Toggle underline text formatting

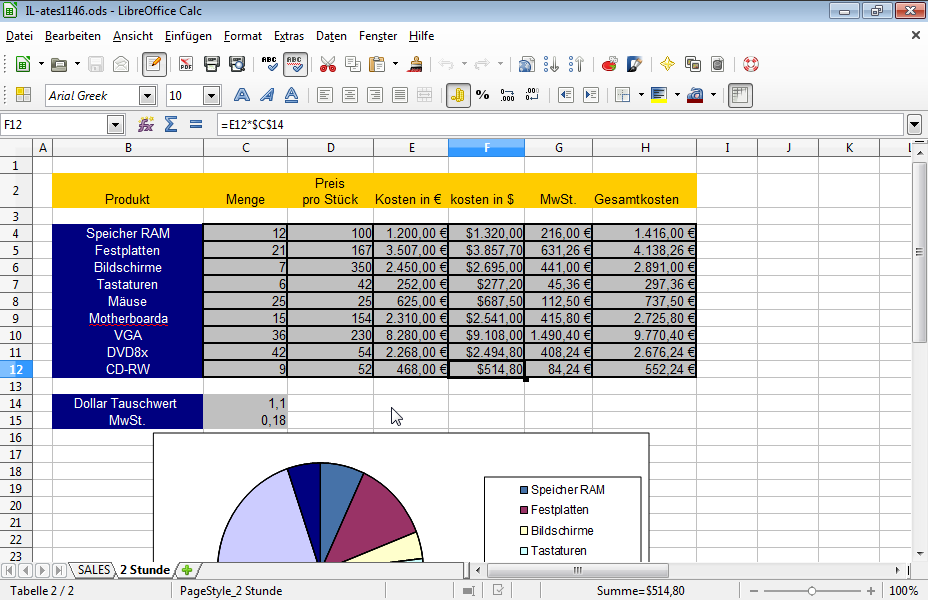click(291, 95)
